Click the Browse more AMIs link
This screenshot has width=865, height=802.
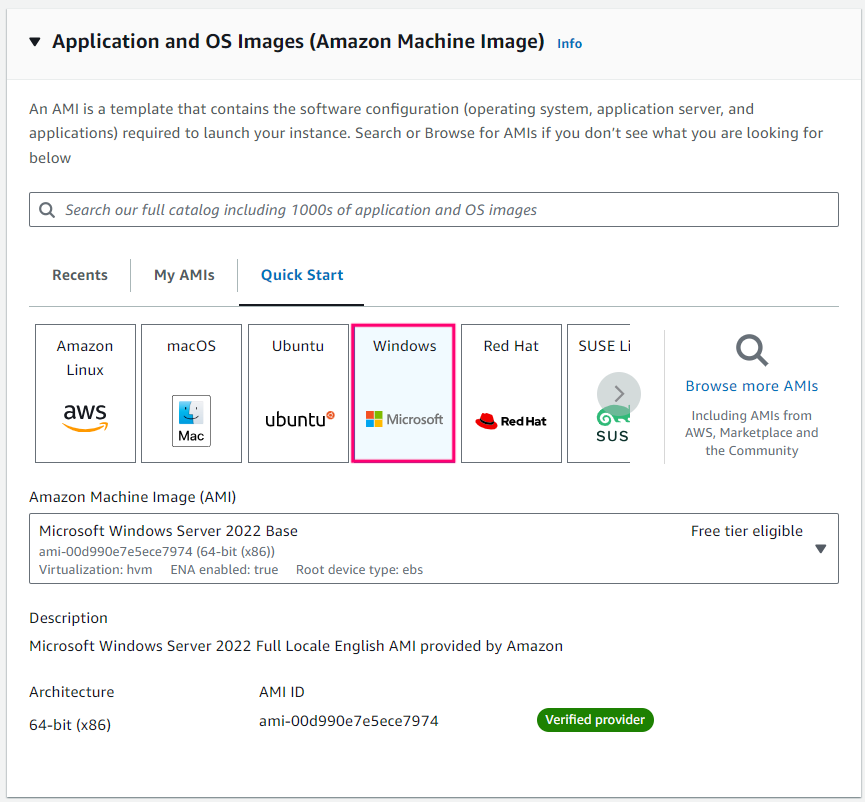pyautogui.click(x=751, y=386)
